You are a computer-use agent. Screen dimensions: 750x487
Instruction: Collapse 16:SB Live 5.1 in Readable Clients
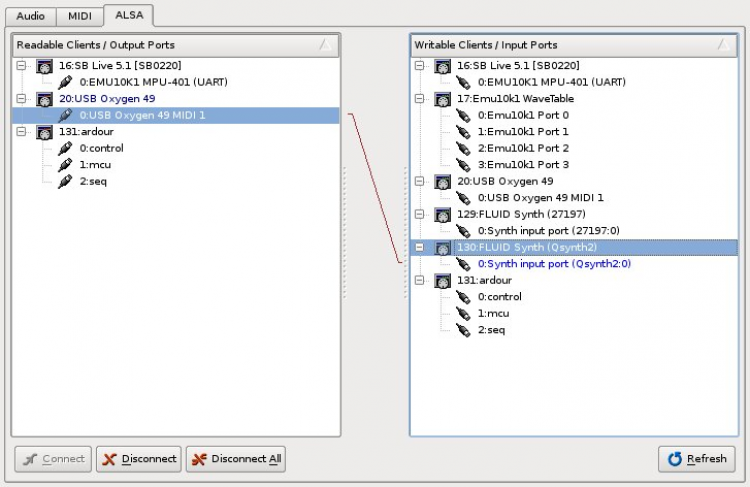pos(21,65)
